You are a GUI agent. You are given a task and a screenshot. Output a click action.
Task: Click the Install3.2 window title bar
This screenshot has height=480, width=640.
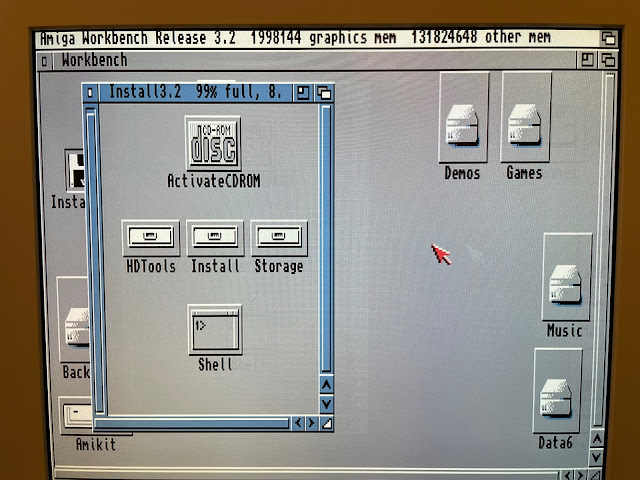(195, 93)
